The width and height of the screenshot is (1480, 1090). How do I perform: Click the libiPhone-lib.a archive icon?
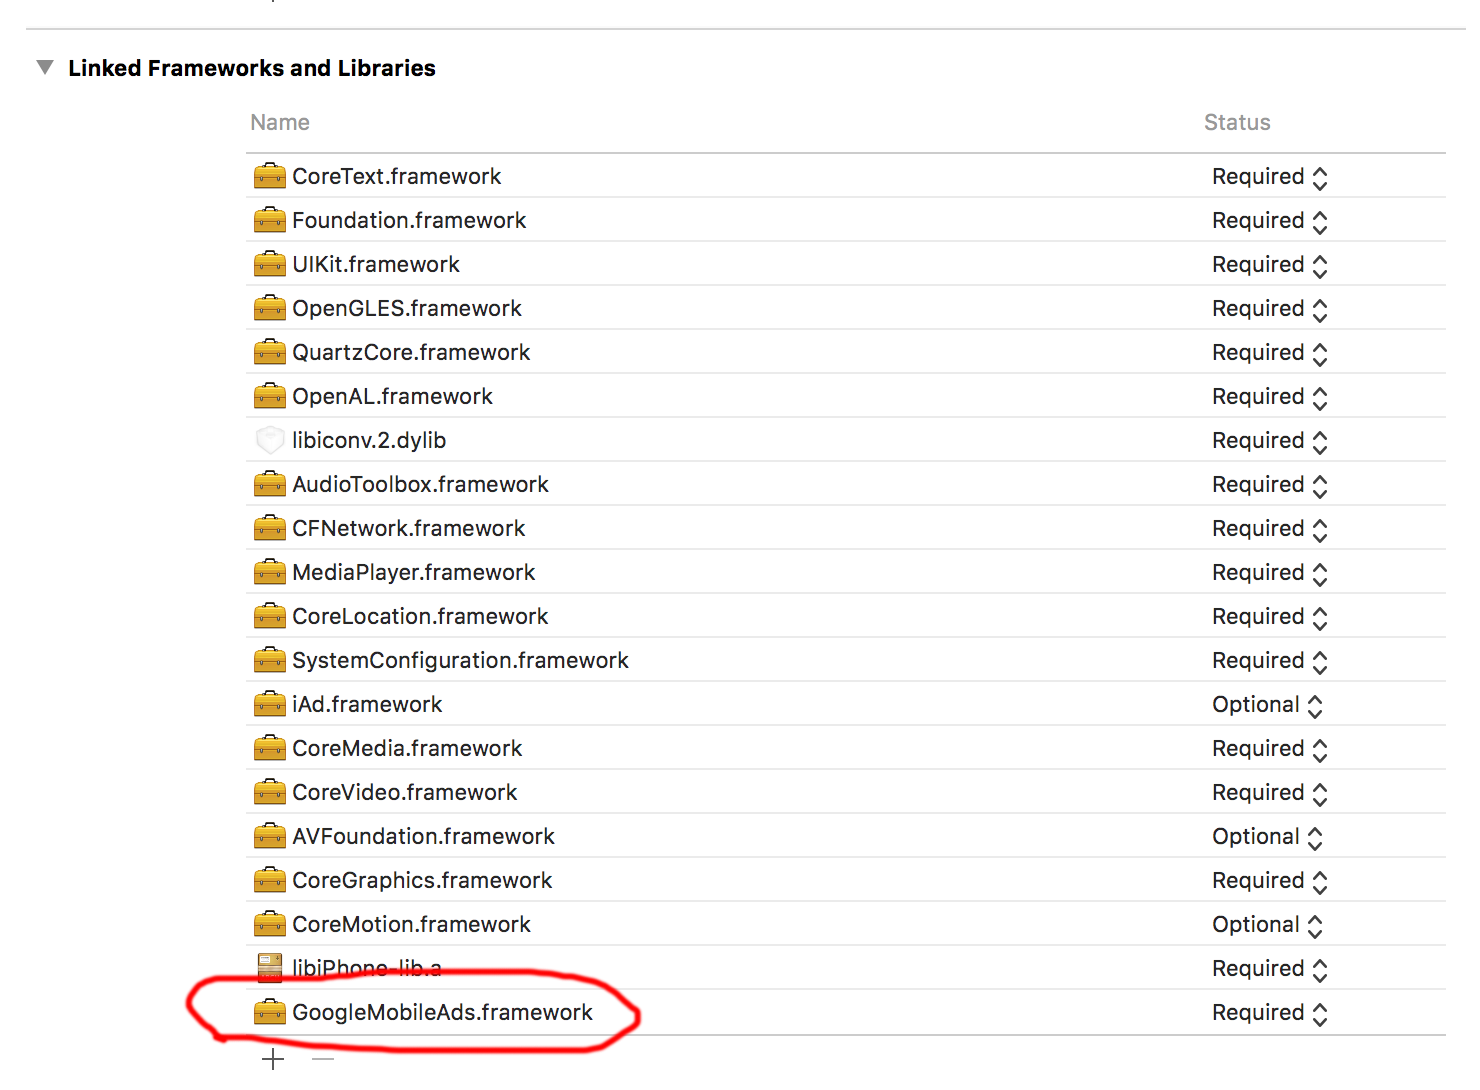coord(269,967)
